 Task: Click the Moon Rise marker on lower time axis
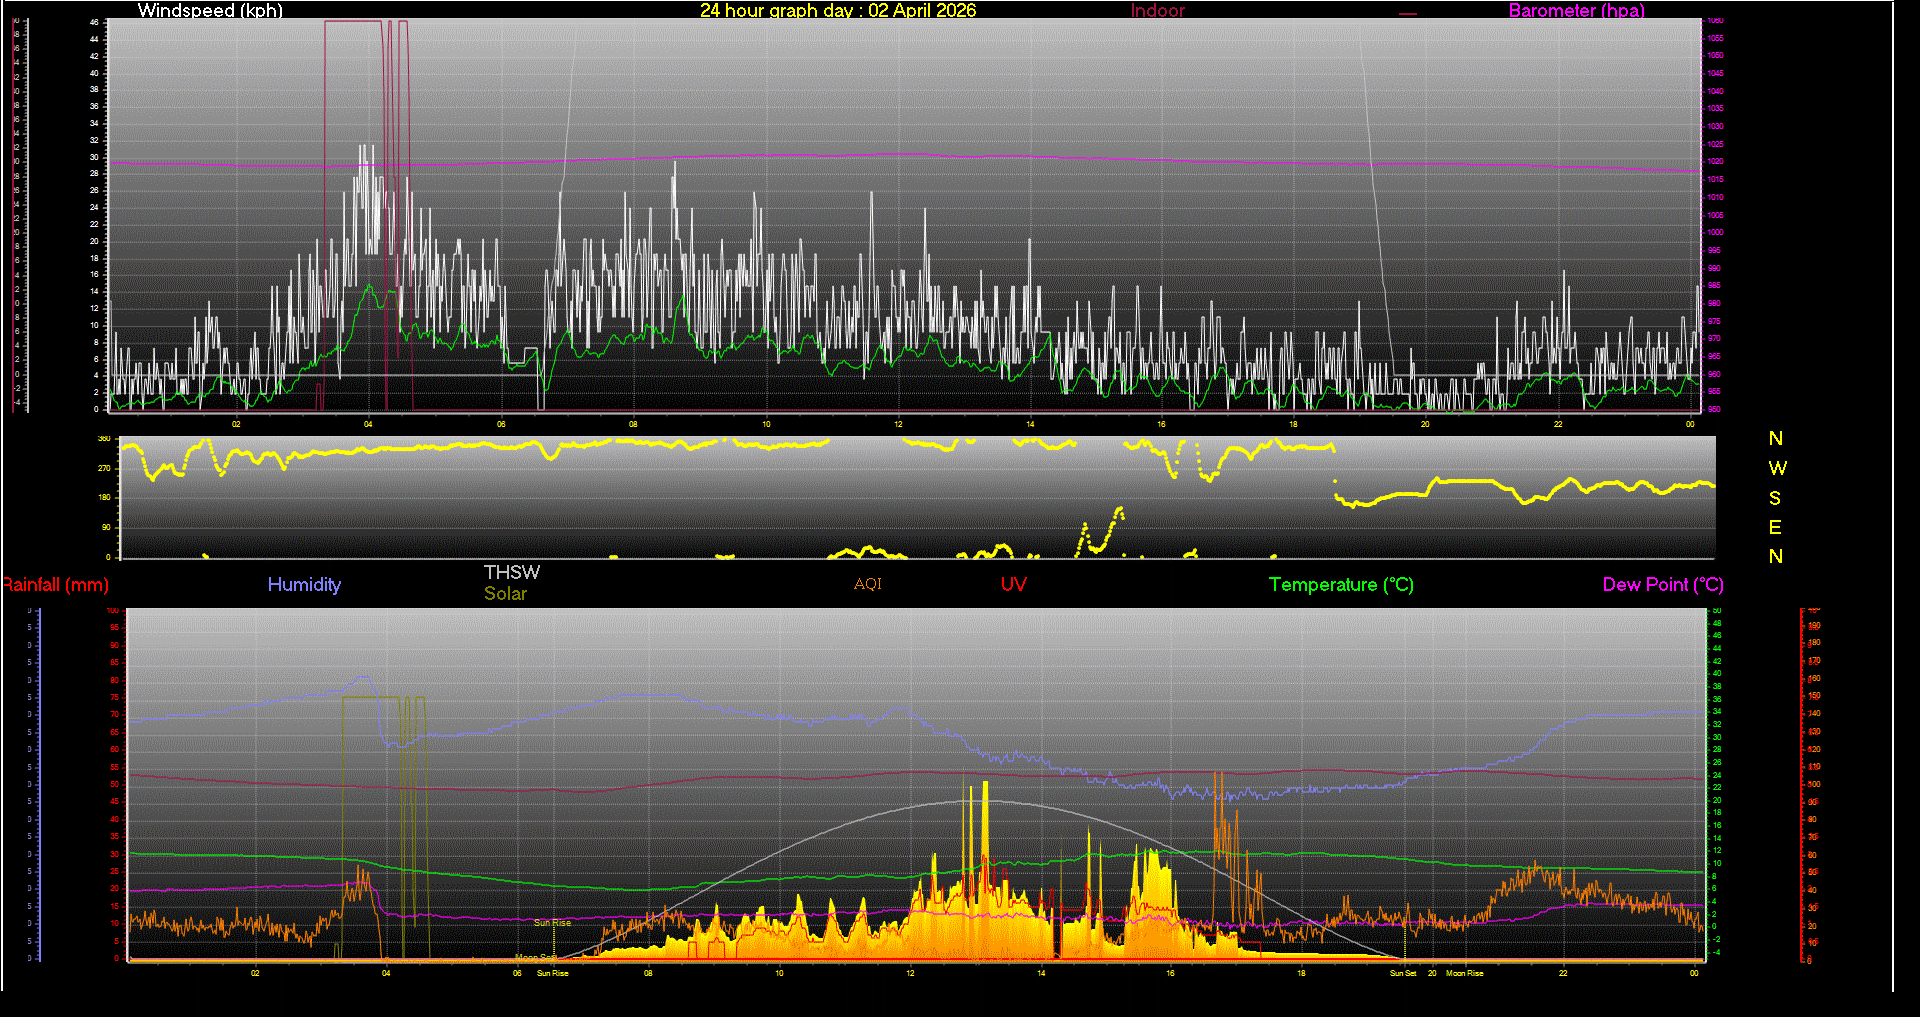(x=1465, y=973)
